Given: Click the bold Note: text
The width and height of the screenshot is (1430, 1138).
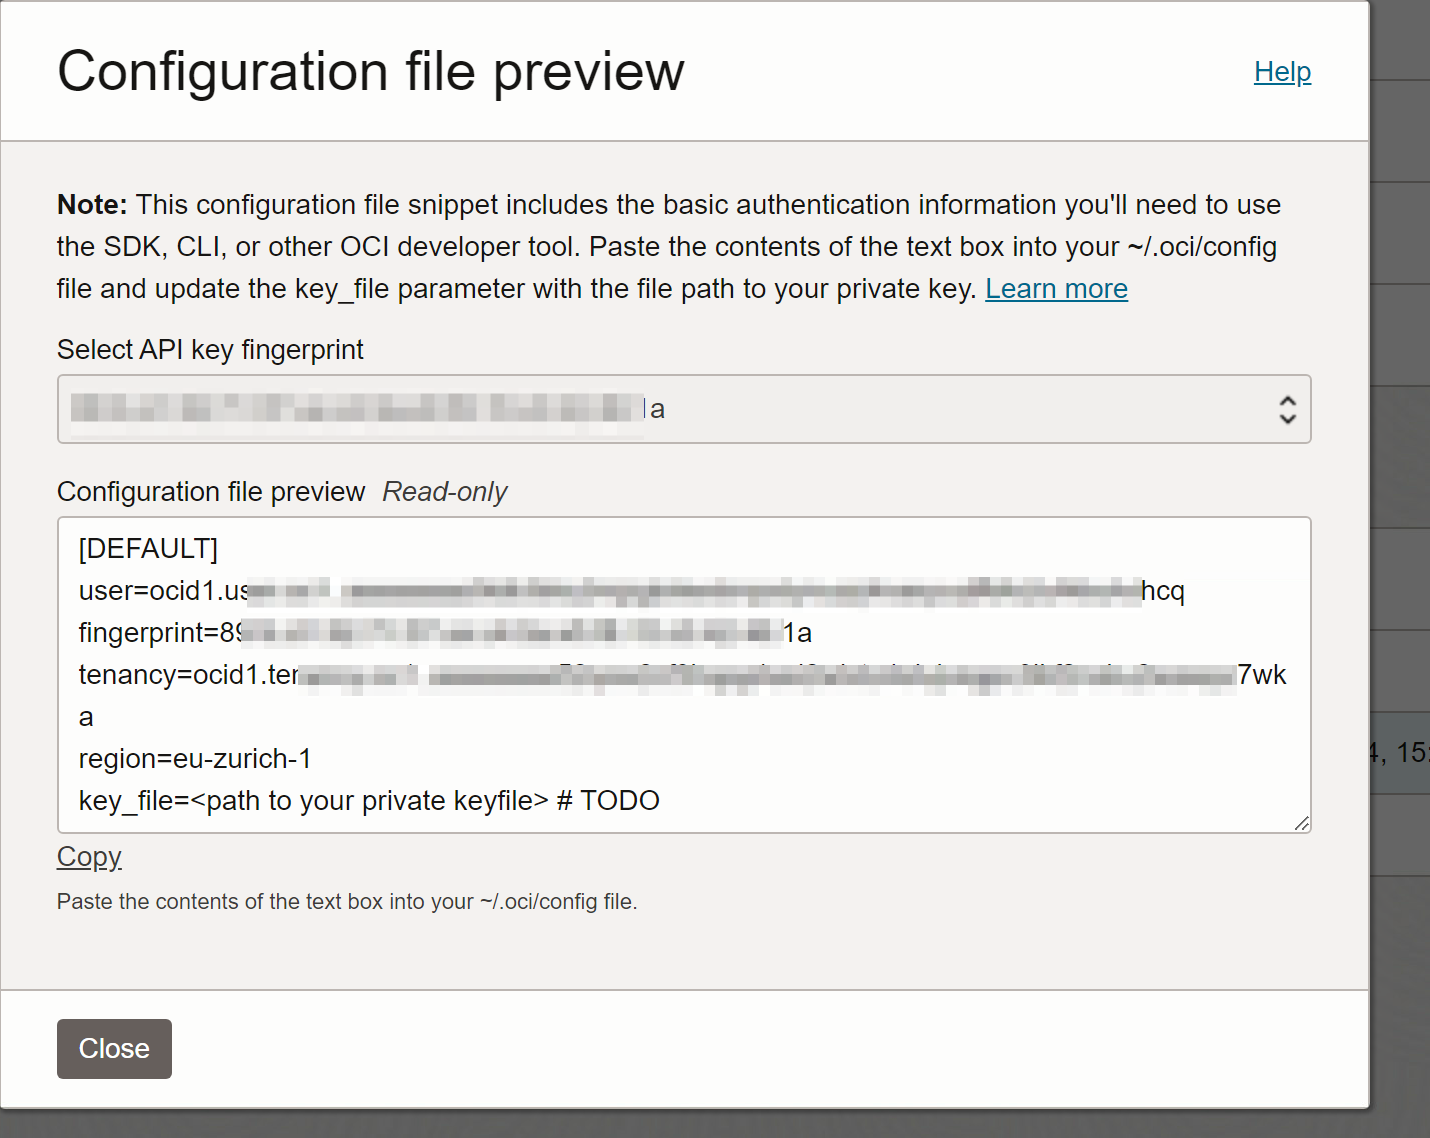Looking at the screenshot, I should tap(92, 205).
